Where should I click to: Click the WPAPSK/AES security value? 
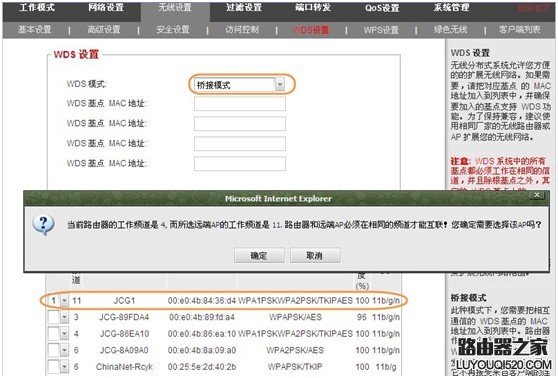pos(295,317)
